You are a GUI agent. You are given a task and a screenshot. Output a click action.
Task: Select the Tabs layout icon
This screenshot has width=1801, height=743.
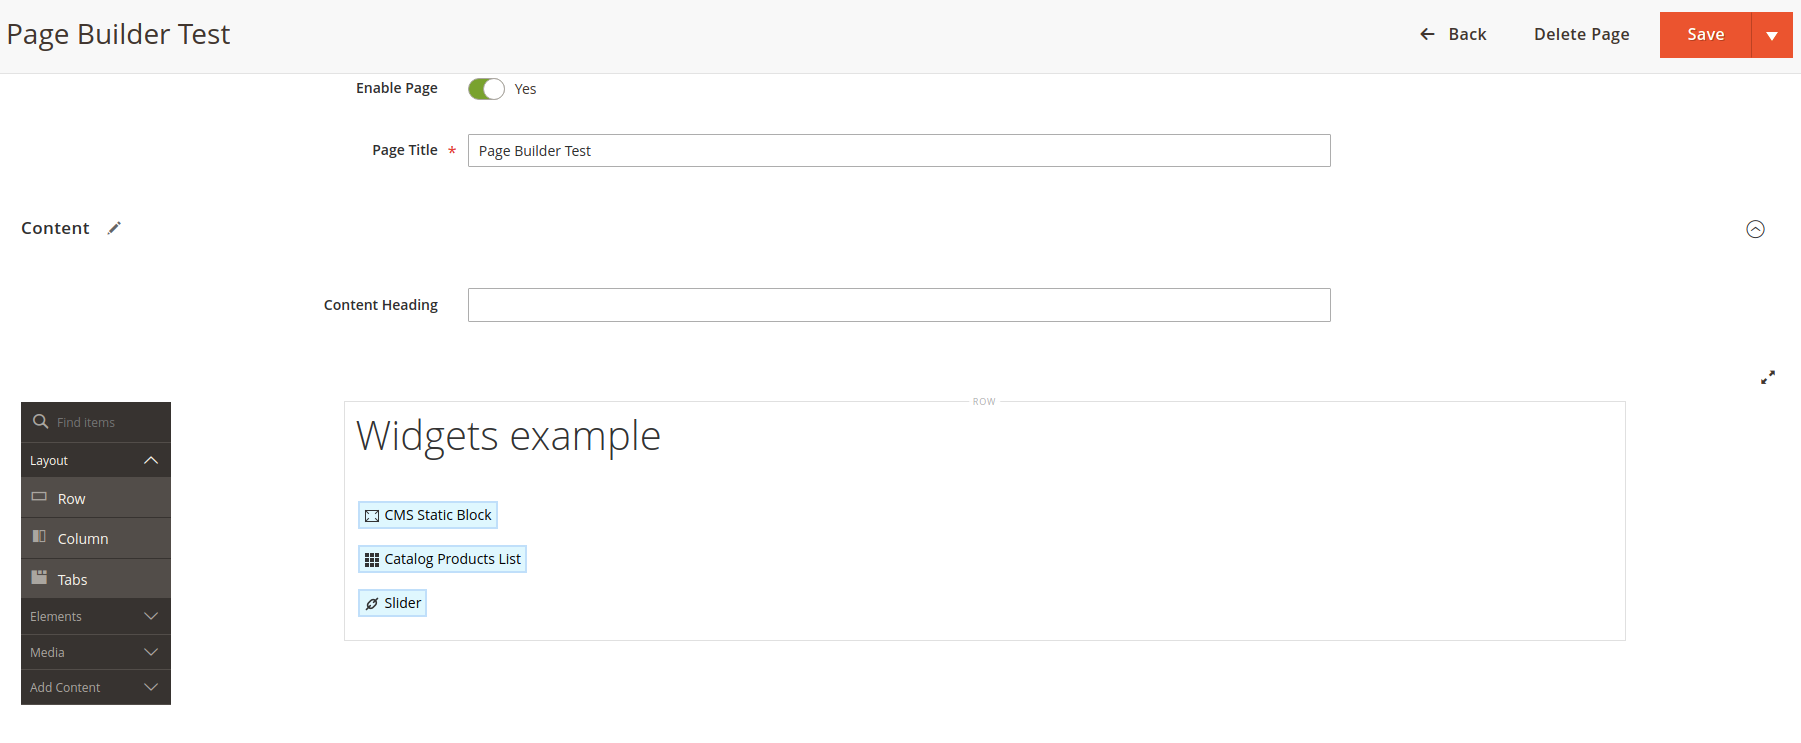pyautogui.click(x=39, y=577)
